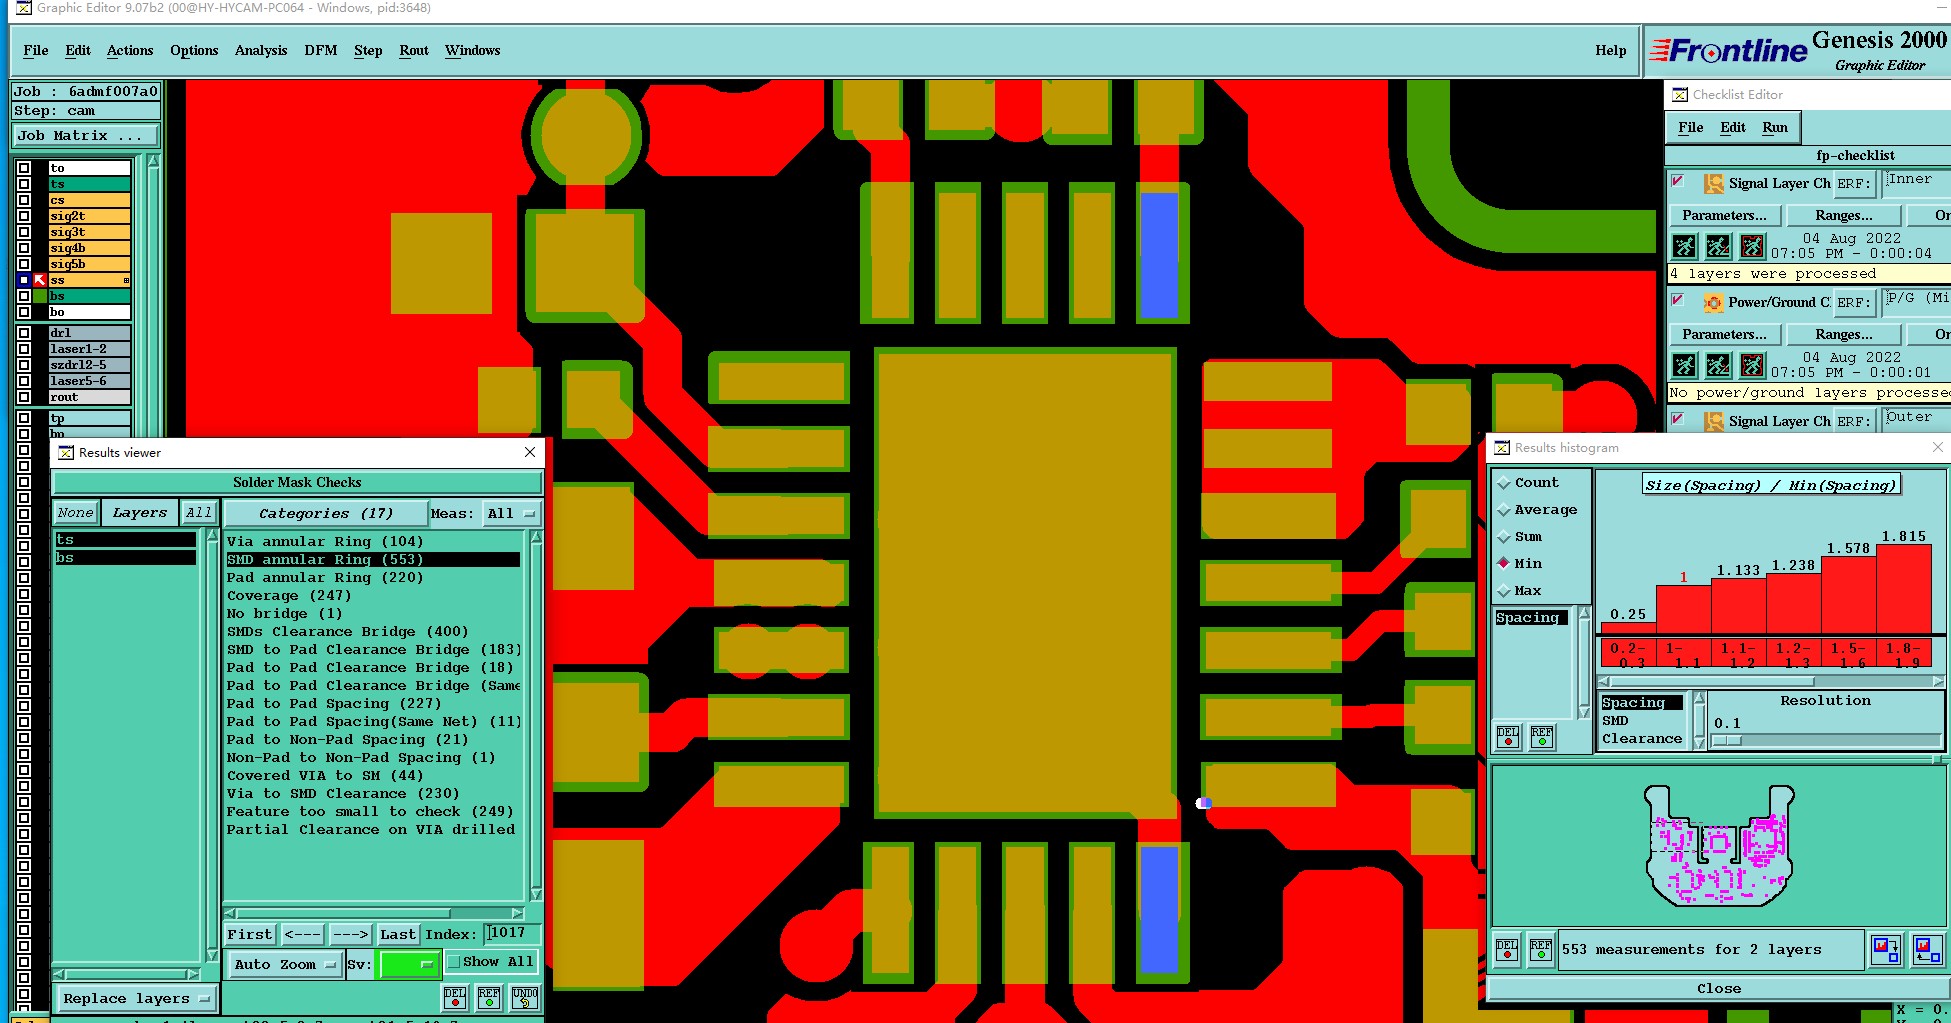This screenshot has width=1951, height=1023.
Task: Open the DFM menu
Action: point(321,50)
